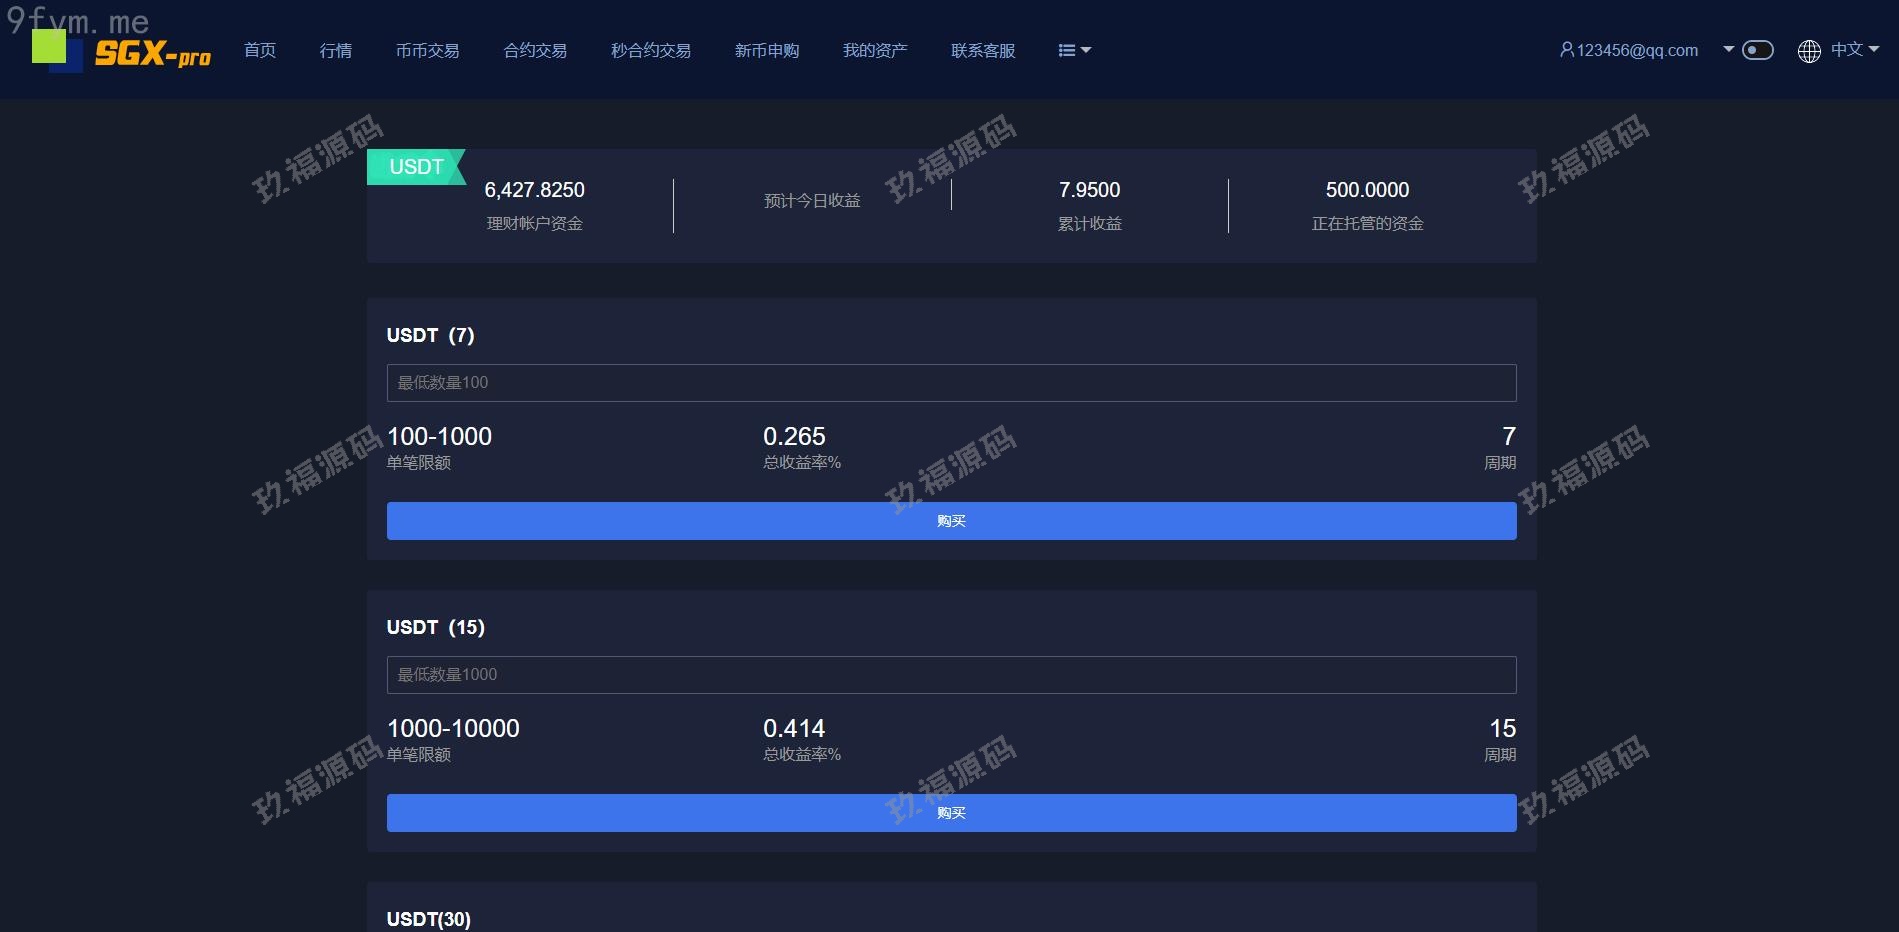The height and width of the screenshot is (932, 1899).
Task: Open the 行情 market menu
Action: coord(335,50)
